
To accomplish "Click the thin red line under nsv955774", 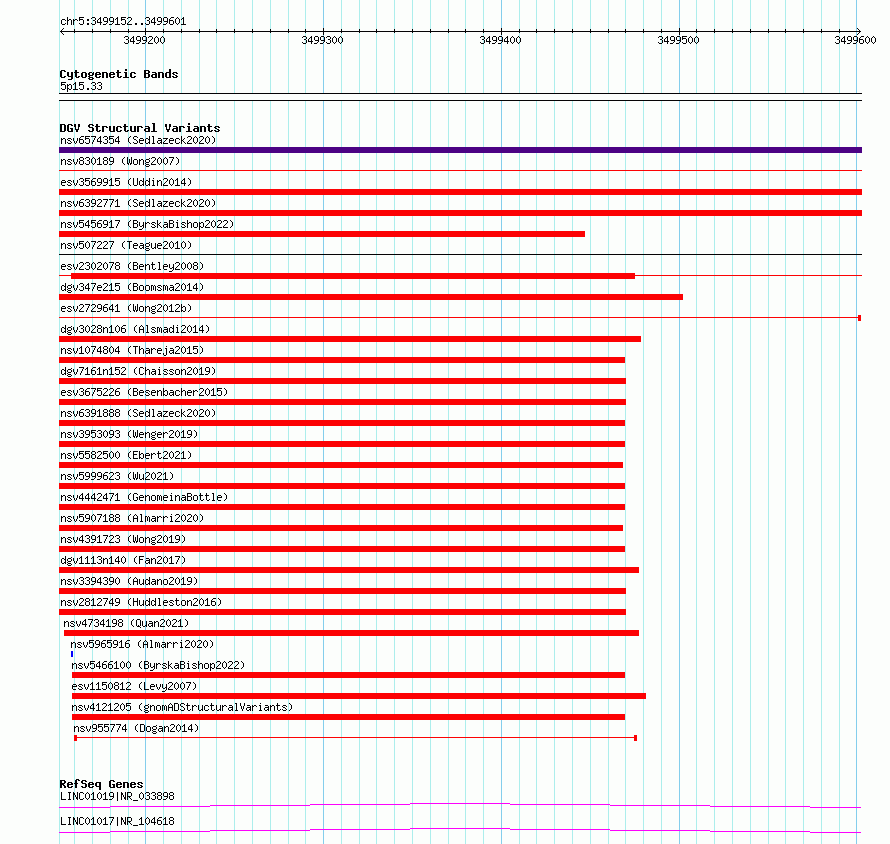I will point(355,738).
